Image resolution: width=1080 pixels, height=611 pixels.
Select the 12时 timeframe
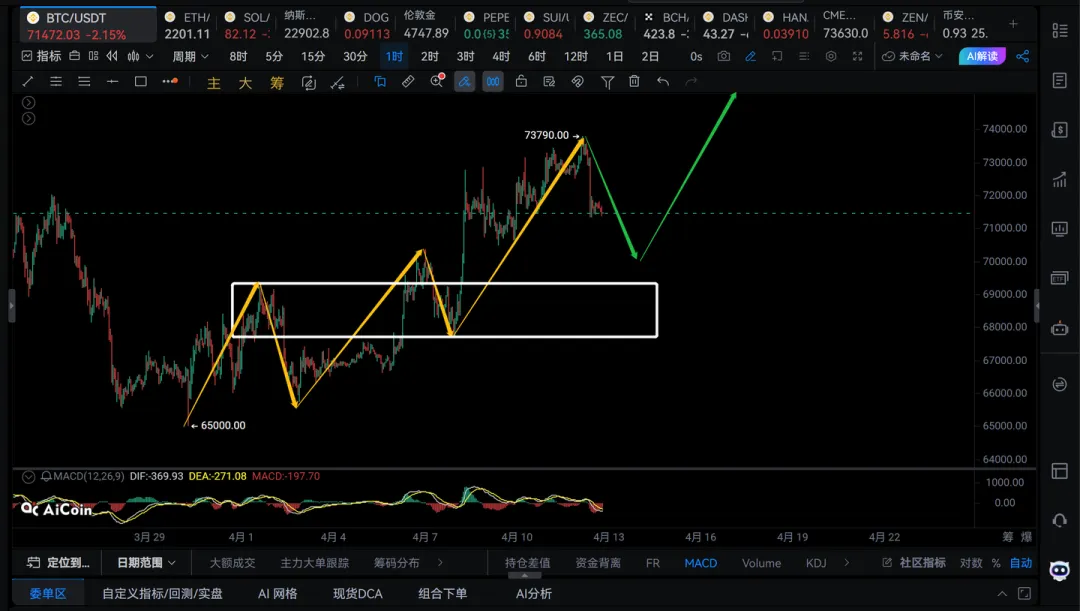576,56
